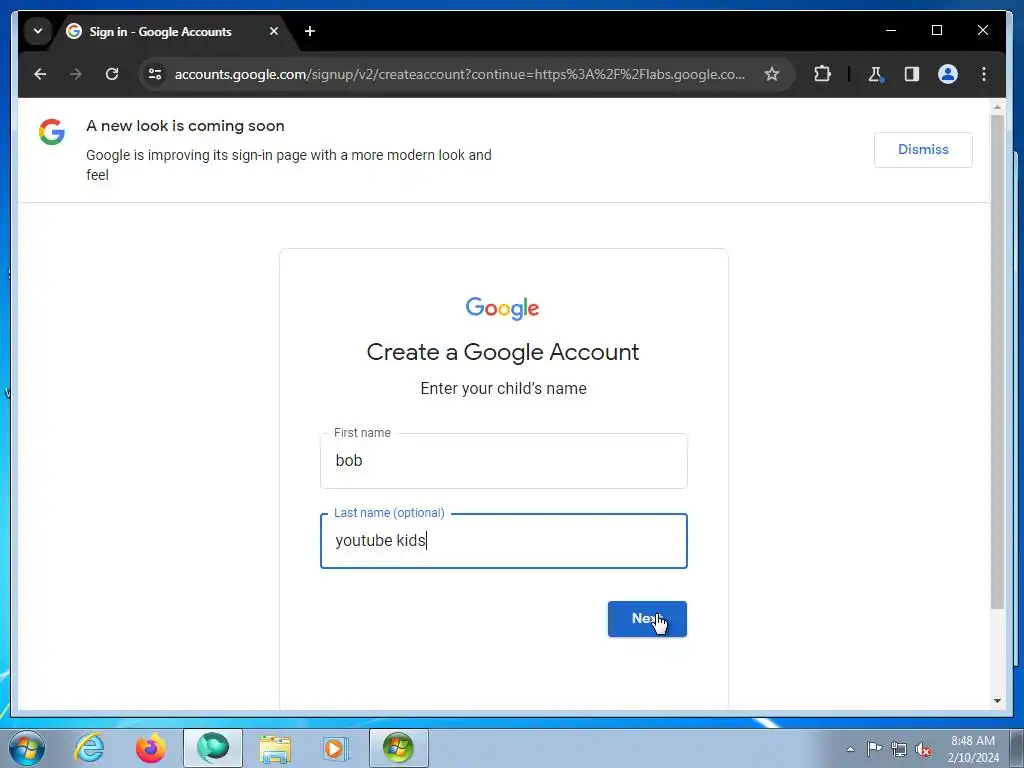The height and width of the screenshot is (768, 1024).
Task: Launch Internet Explorer from taskbar
Action: [x=89, y=748]
